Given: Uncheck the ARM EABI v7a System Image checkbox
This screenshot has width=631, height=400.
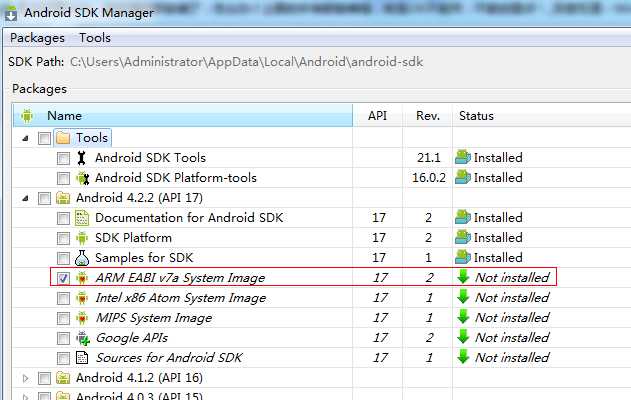Looking at the screenshot, I should (63, 278).
